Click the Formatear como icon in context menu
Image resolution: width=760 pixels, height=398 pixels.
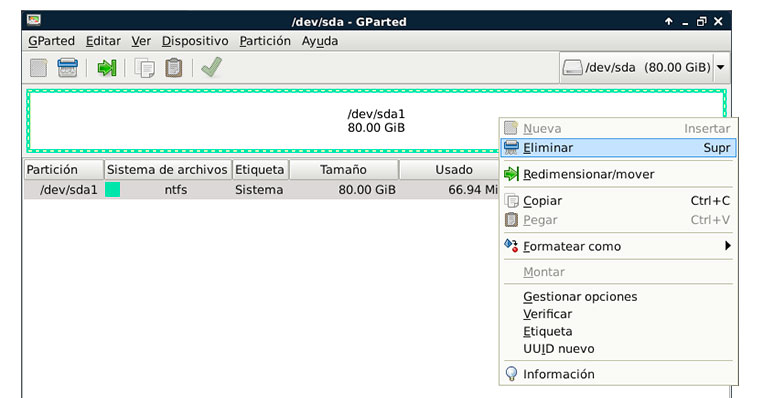tap(511, 246)
